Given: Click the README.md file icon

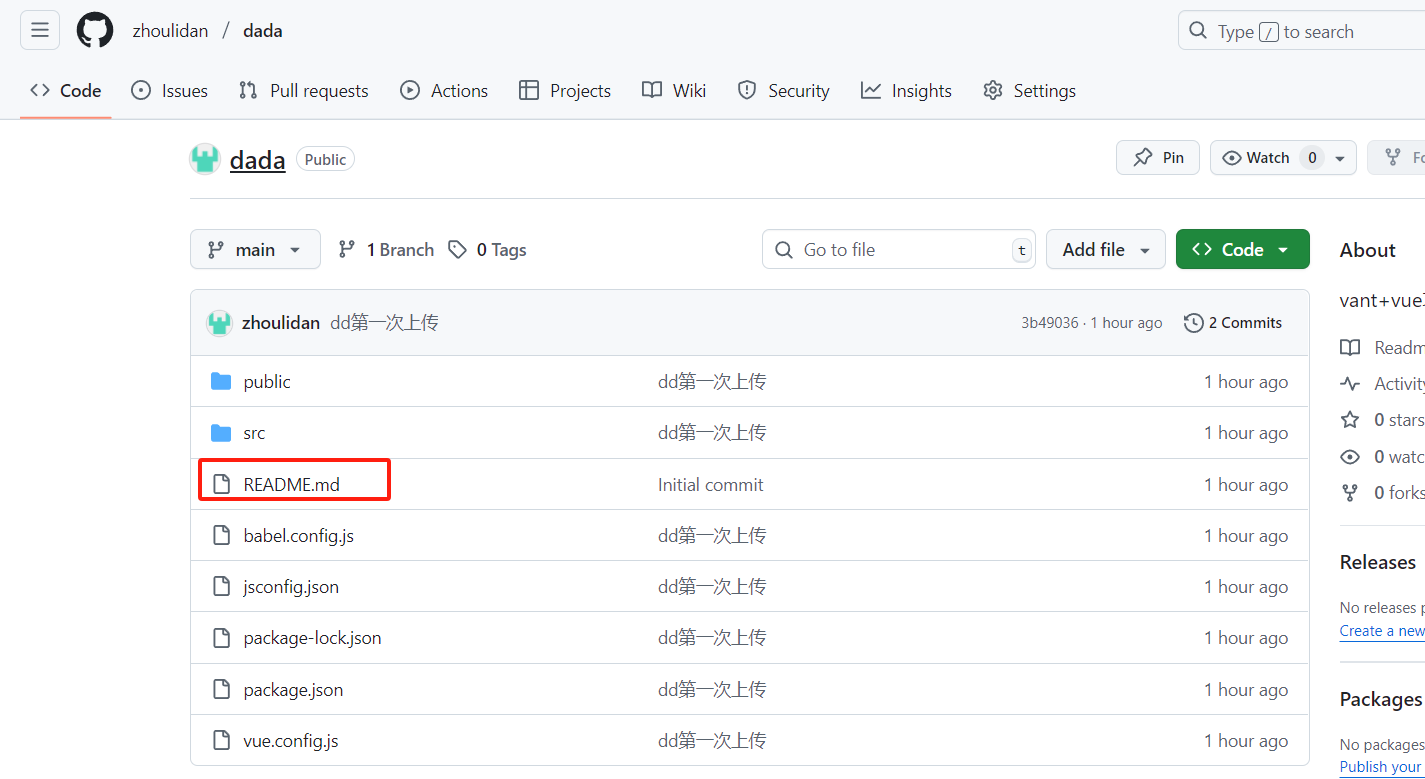Looking at the screenshot, I should coord(221,484).
